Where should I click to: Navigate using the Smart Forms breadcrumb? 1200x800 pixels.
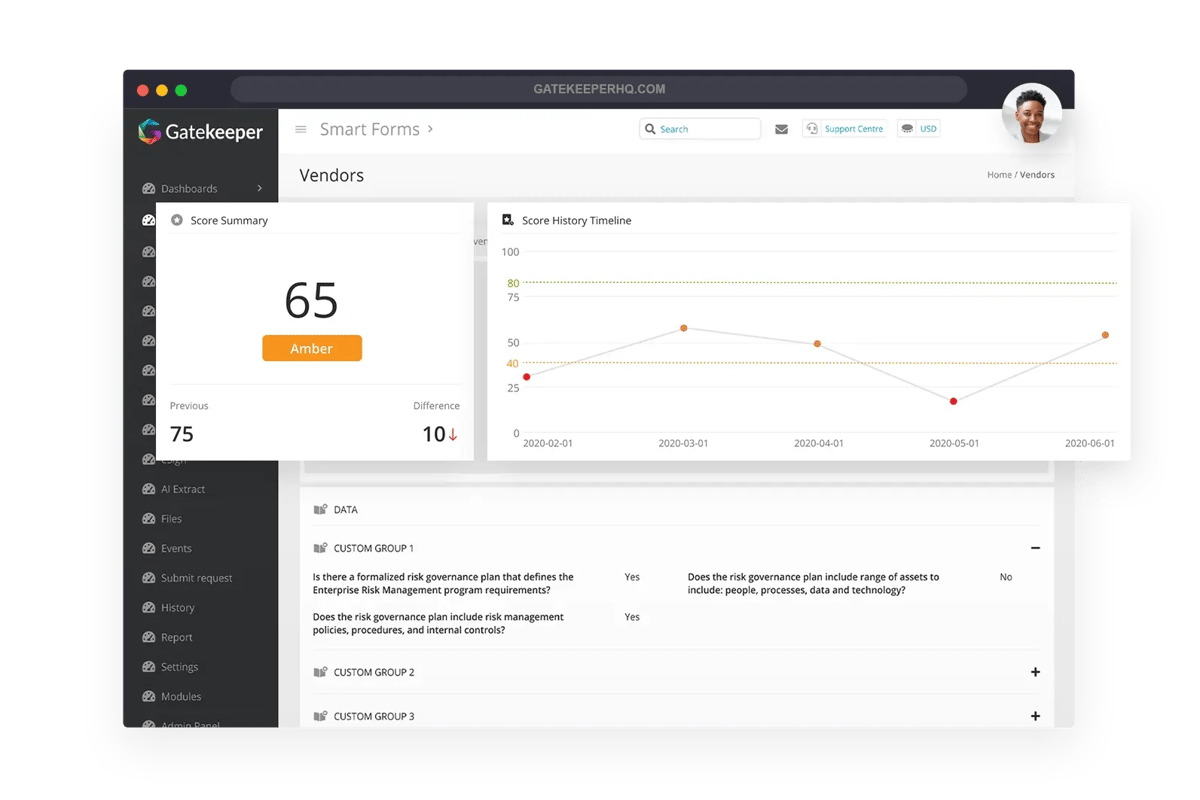368,129
